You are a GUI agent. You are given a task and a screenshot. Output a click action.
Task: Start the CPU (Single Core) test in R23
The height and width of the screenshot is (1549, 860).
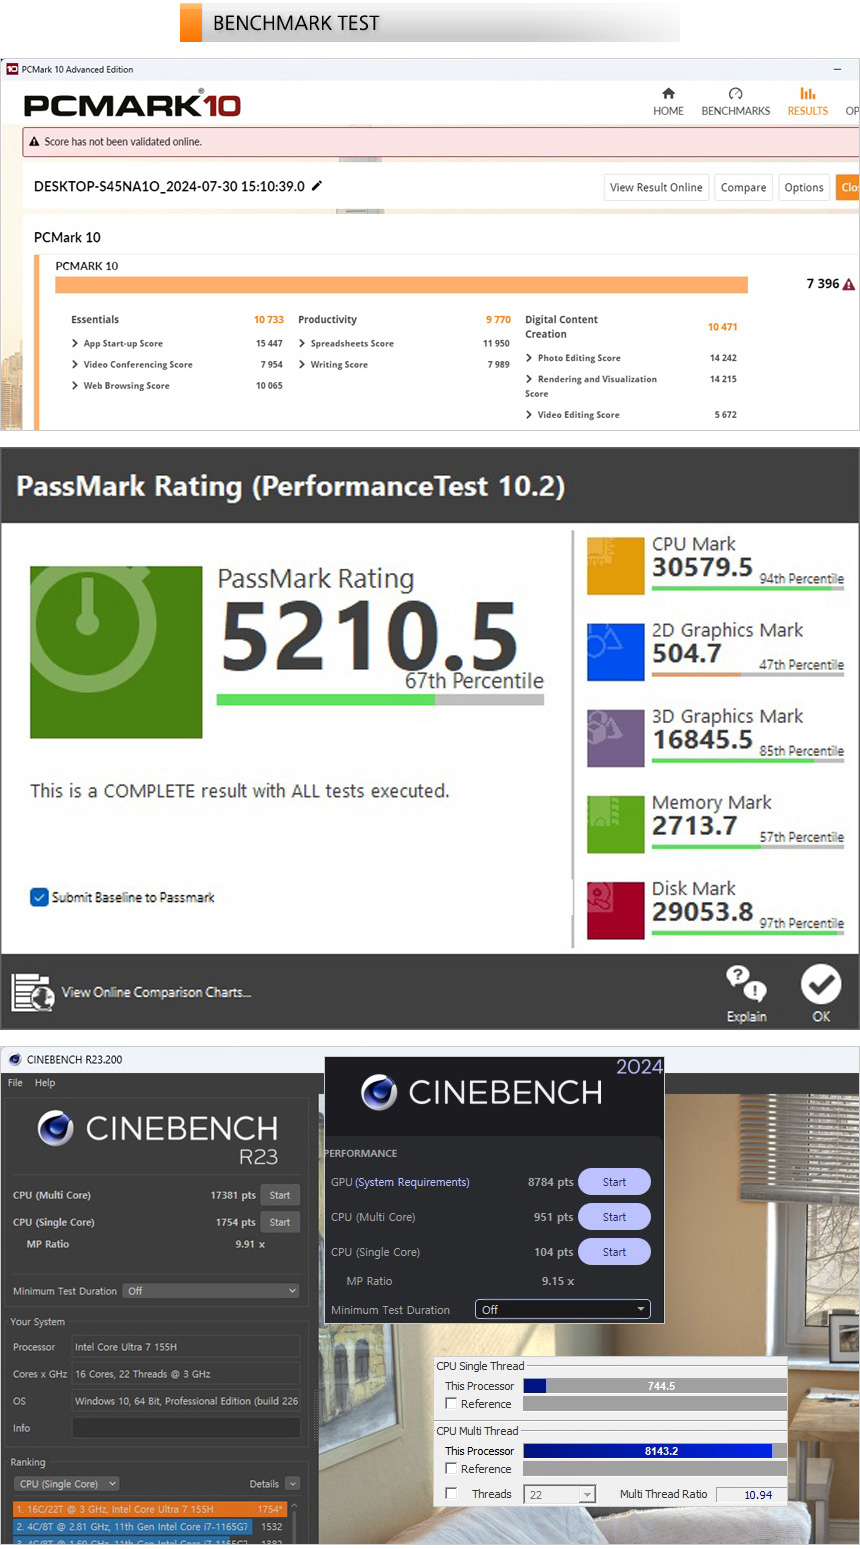[280, 1222]
